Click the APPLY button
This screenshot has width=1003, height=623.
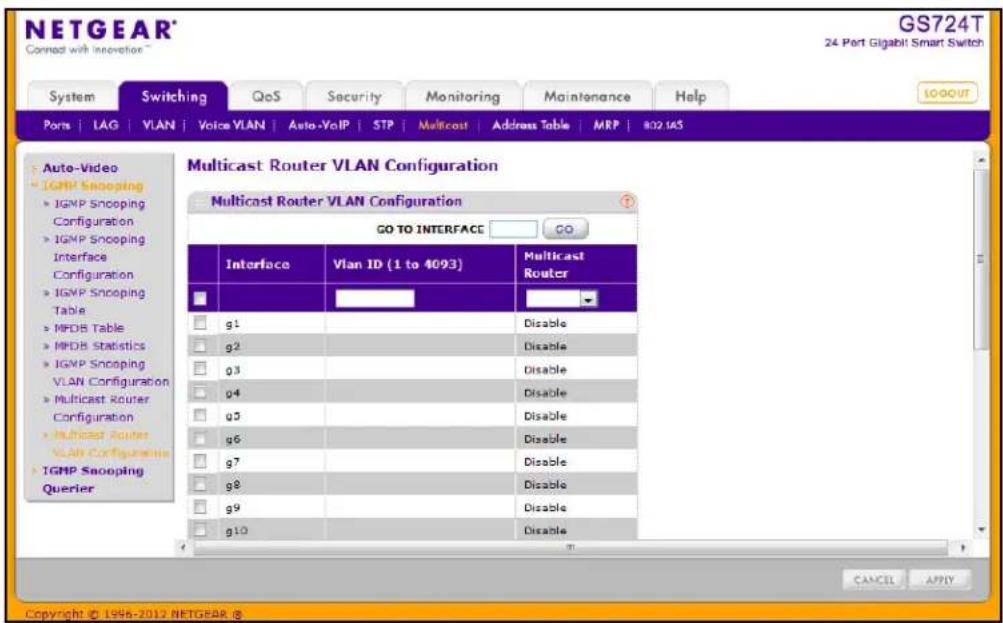(x=940, y=580)
